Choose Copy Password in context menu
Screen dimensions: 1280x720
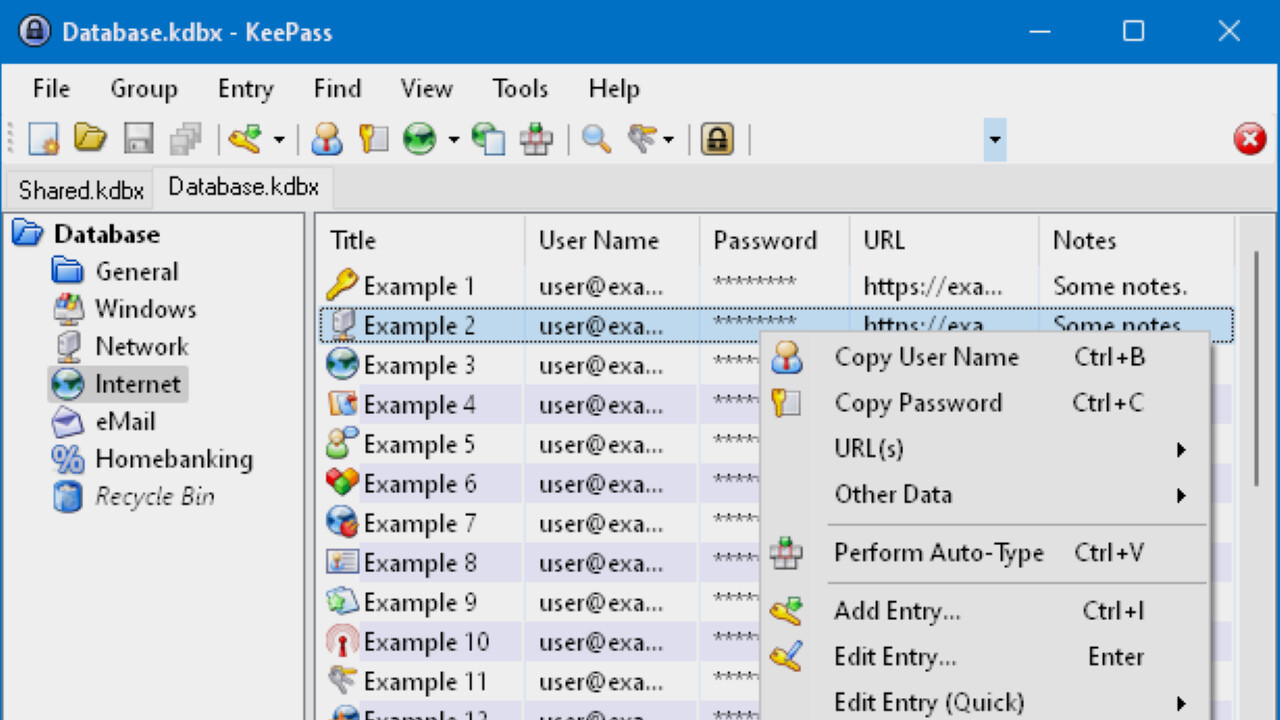coord(985,403)
